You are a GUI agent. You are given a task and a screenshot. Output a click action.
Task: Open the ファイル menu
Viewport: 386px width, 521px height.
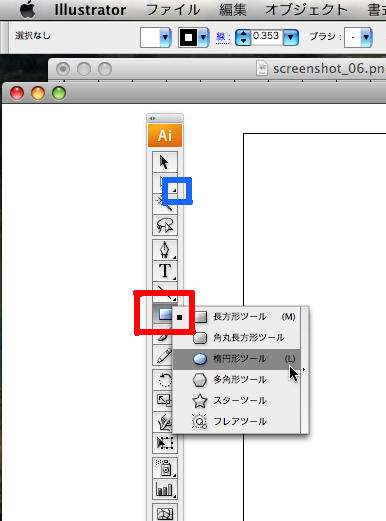pyautogui.click(x=173, y=10)
